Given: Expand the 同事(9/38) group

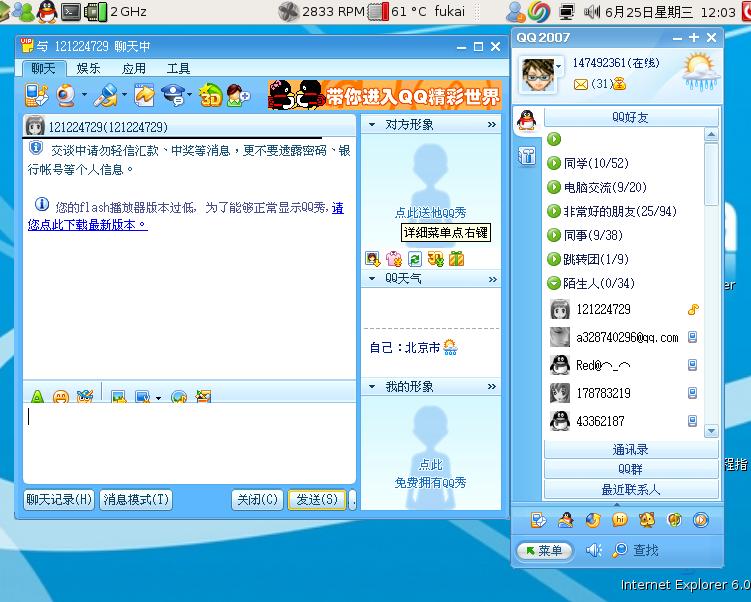Looking at the screenshot, I should click(554, 235).
